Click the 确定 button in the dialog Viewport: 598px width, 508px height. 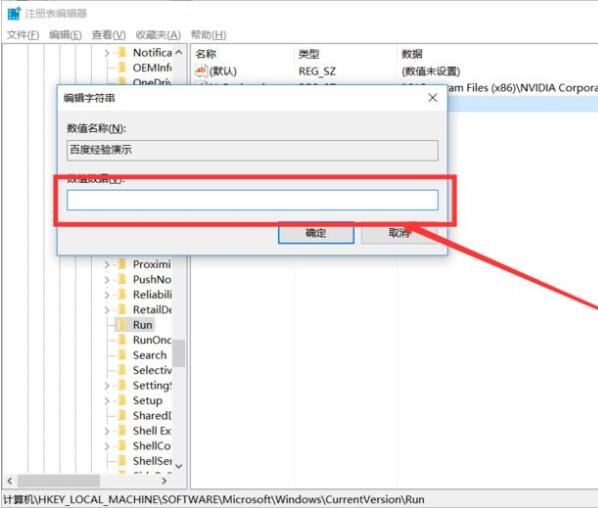(316, 233)
